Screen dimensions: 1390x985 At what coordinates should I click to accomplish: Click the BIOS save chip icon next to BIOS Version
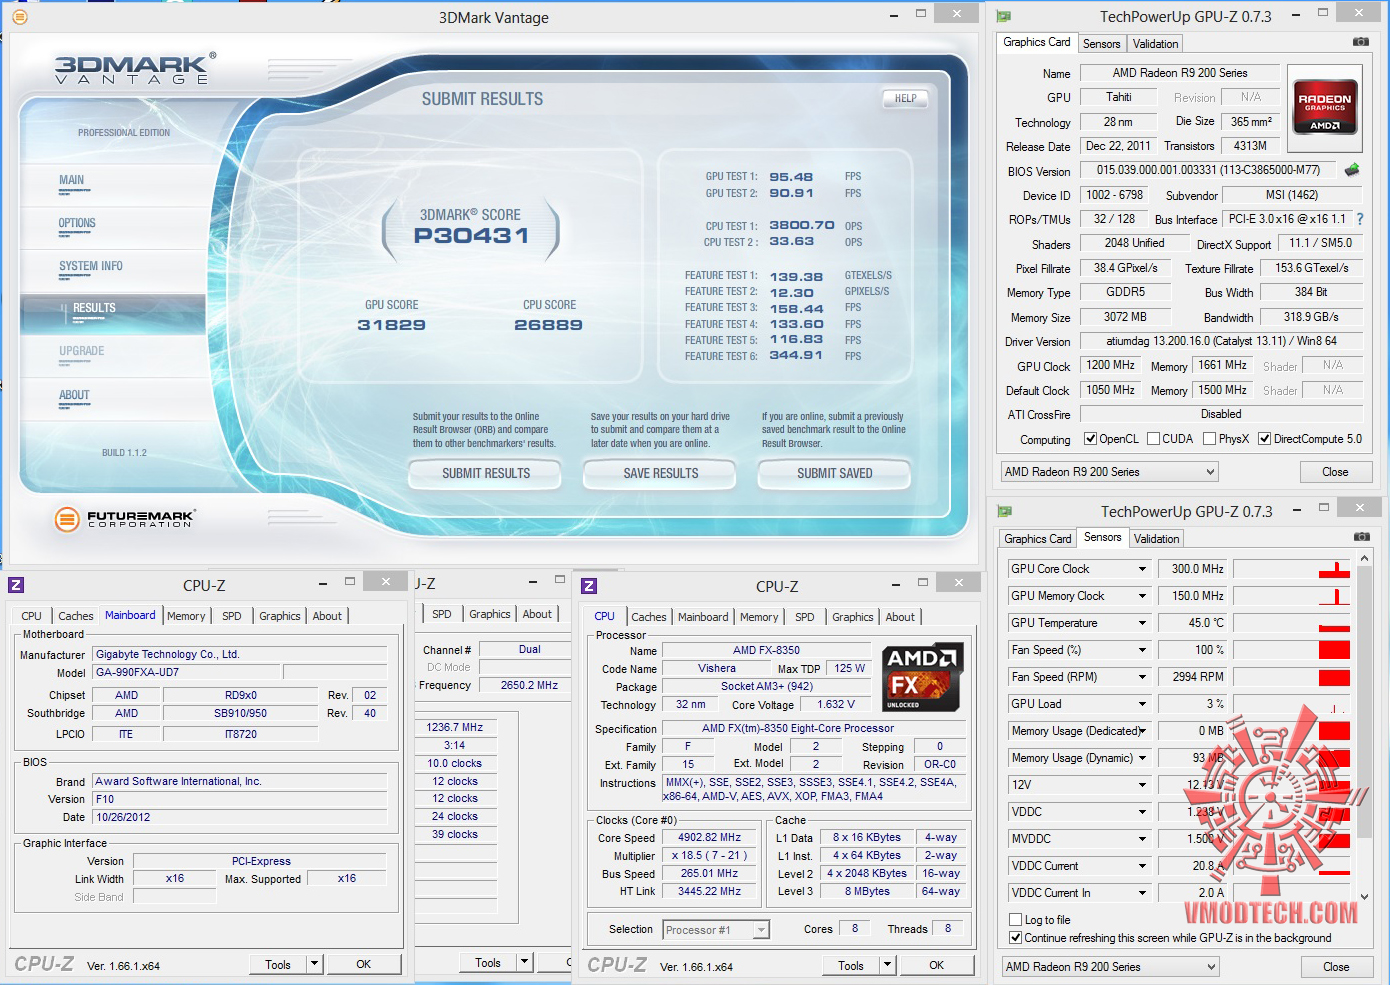click(1352, 170)
